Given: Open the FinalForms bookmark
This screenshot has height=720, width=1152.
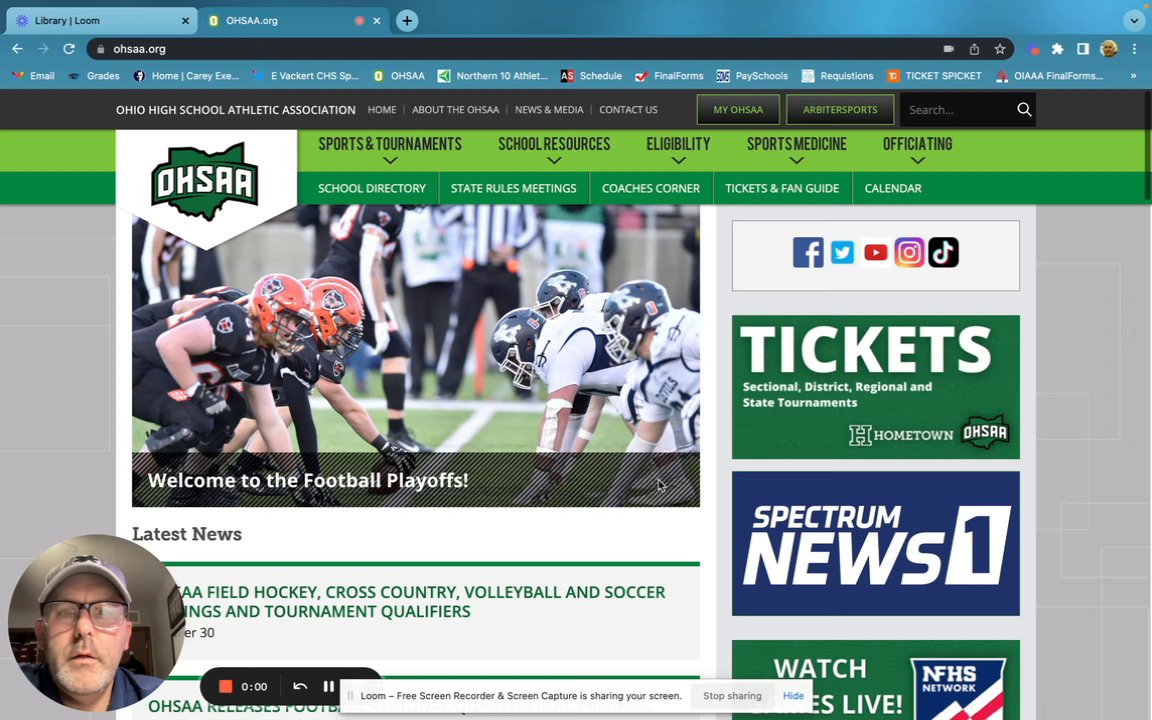Looking at the screenshot, I should click(669, 76).
